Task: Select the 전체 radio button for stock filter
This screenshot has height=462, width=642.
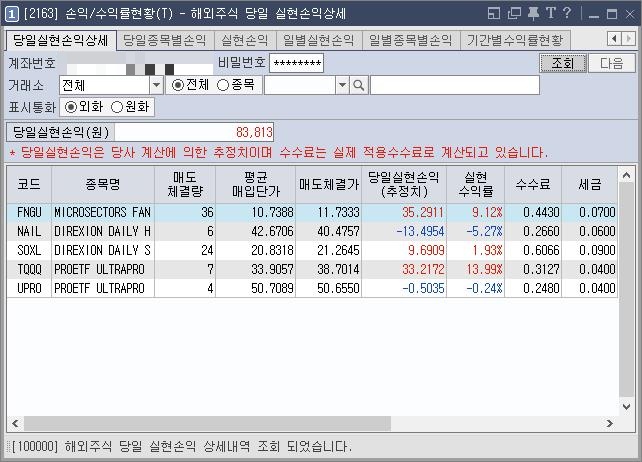Action: pos(178,85)
